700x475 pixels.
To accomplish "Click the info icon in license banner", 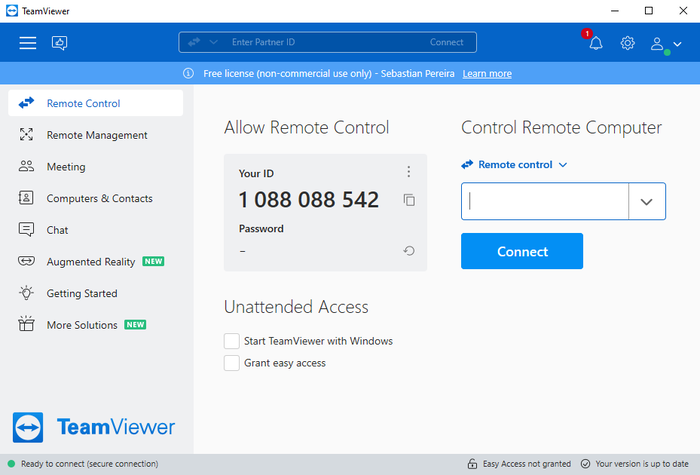I will point(188,73).
